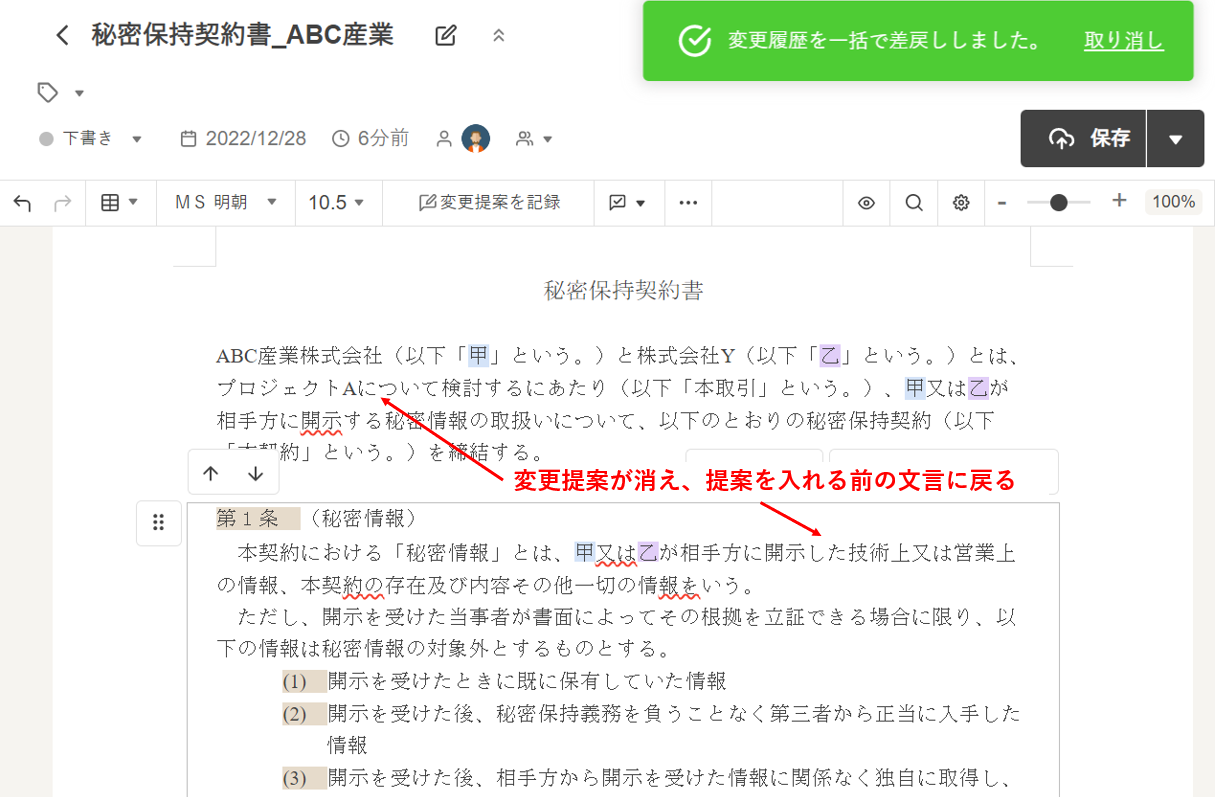Image resolution: width=1217 pixels, height=797 pixels.
Task: Open the 下書き status dropdown
Action: 91,139
